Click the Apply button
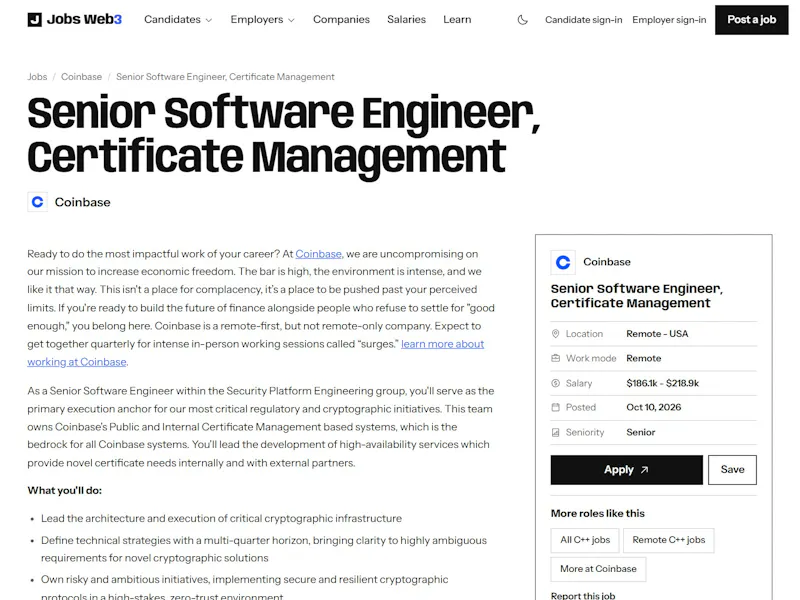 (627, 470)
